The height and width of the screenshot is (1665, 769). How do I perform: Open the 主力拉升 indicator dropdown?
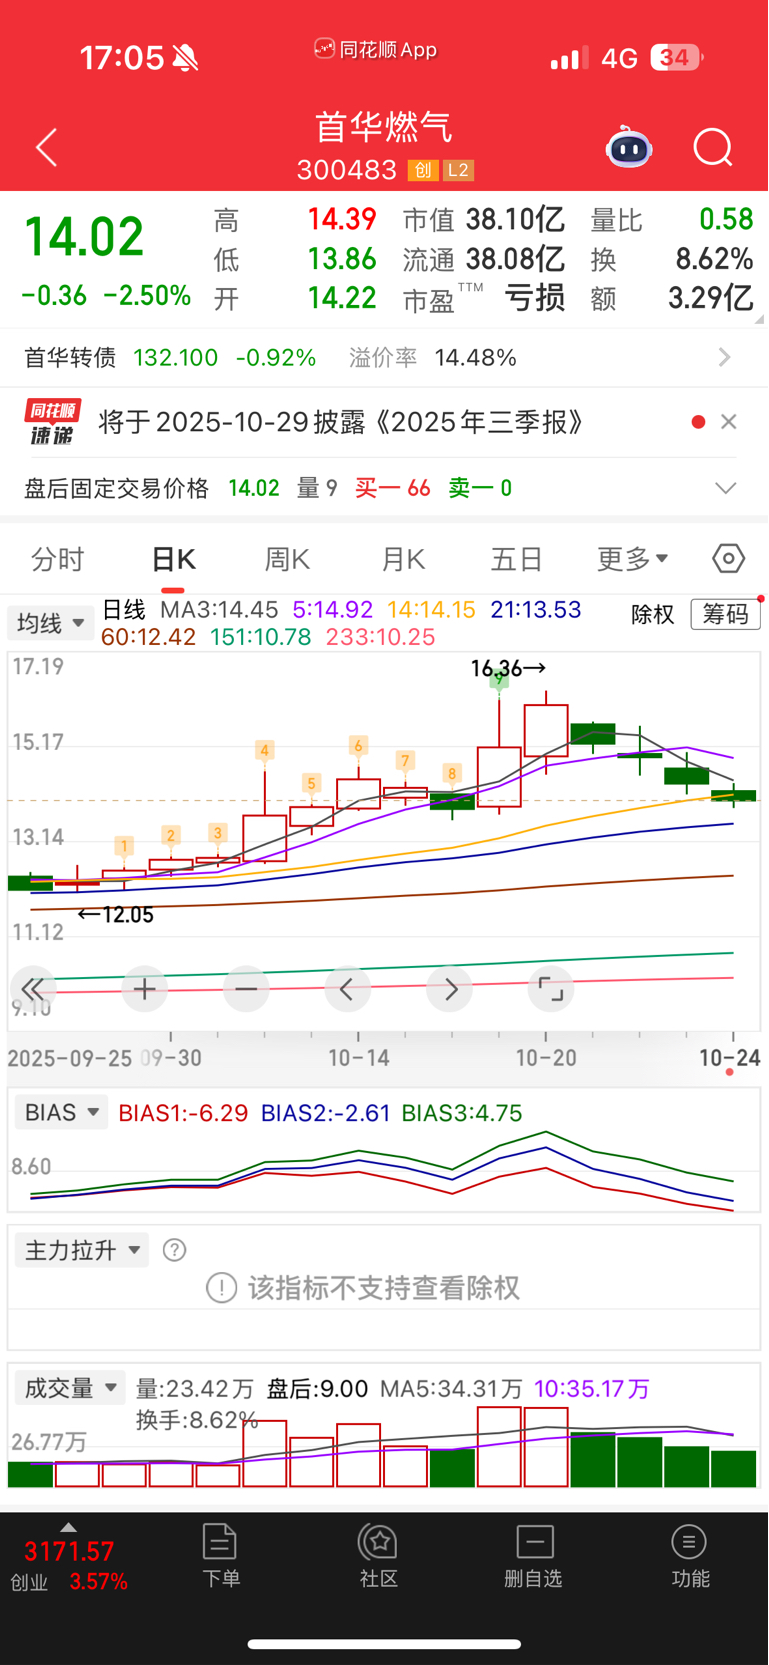pos(81,1250)
